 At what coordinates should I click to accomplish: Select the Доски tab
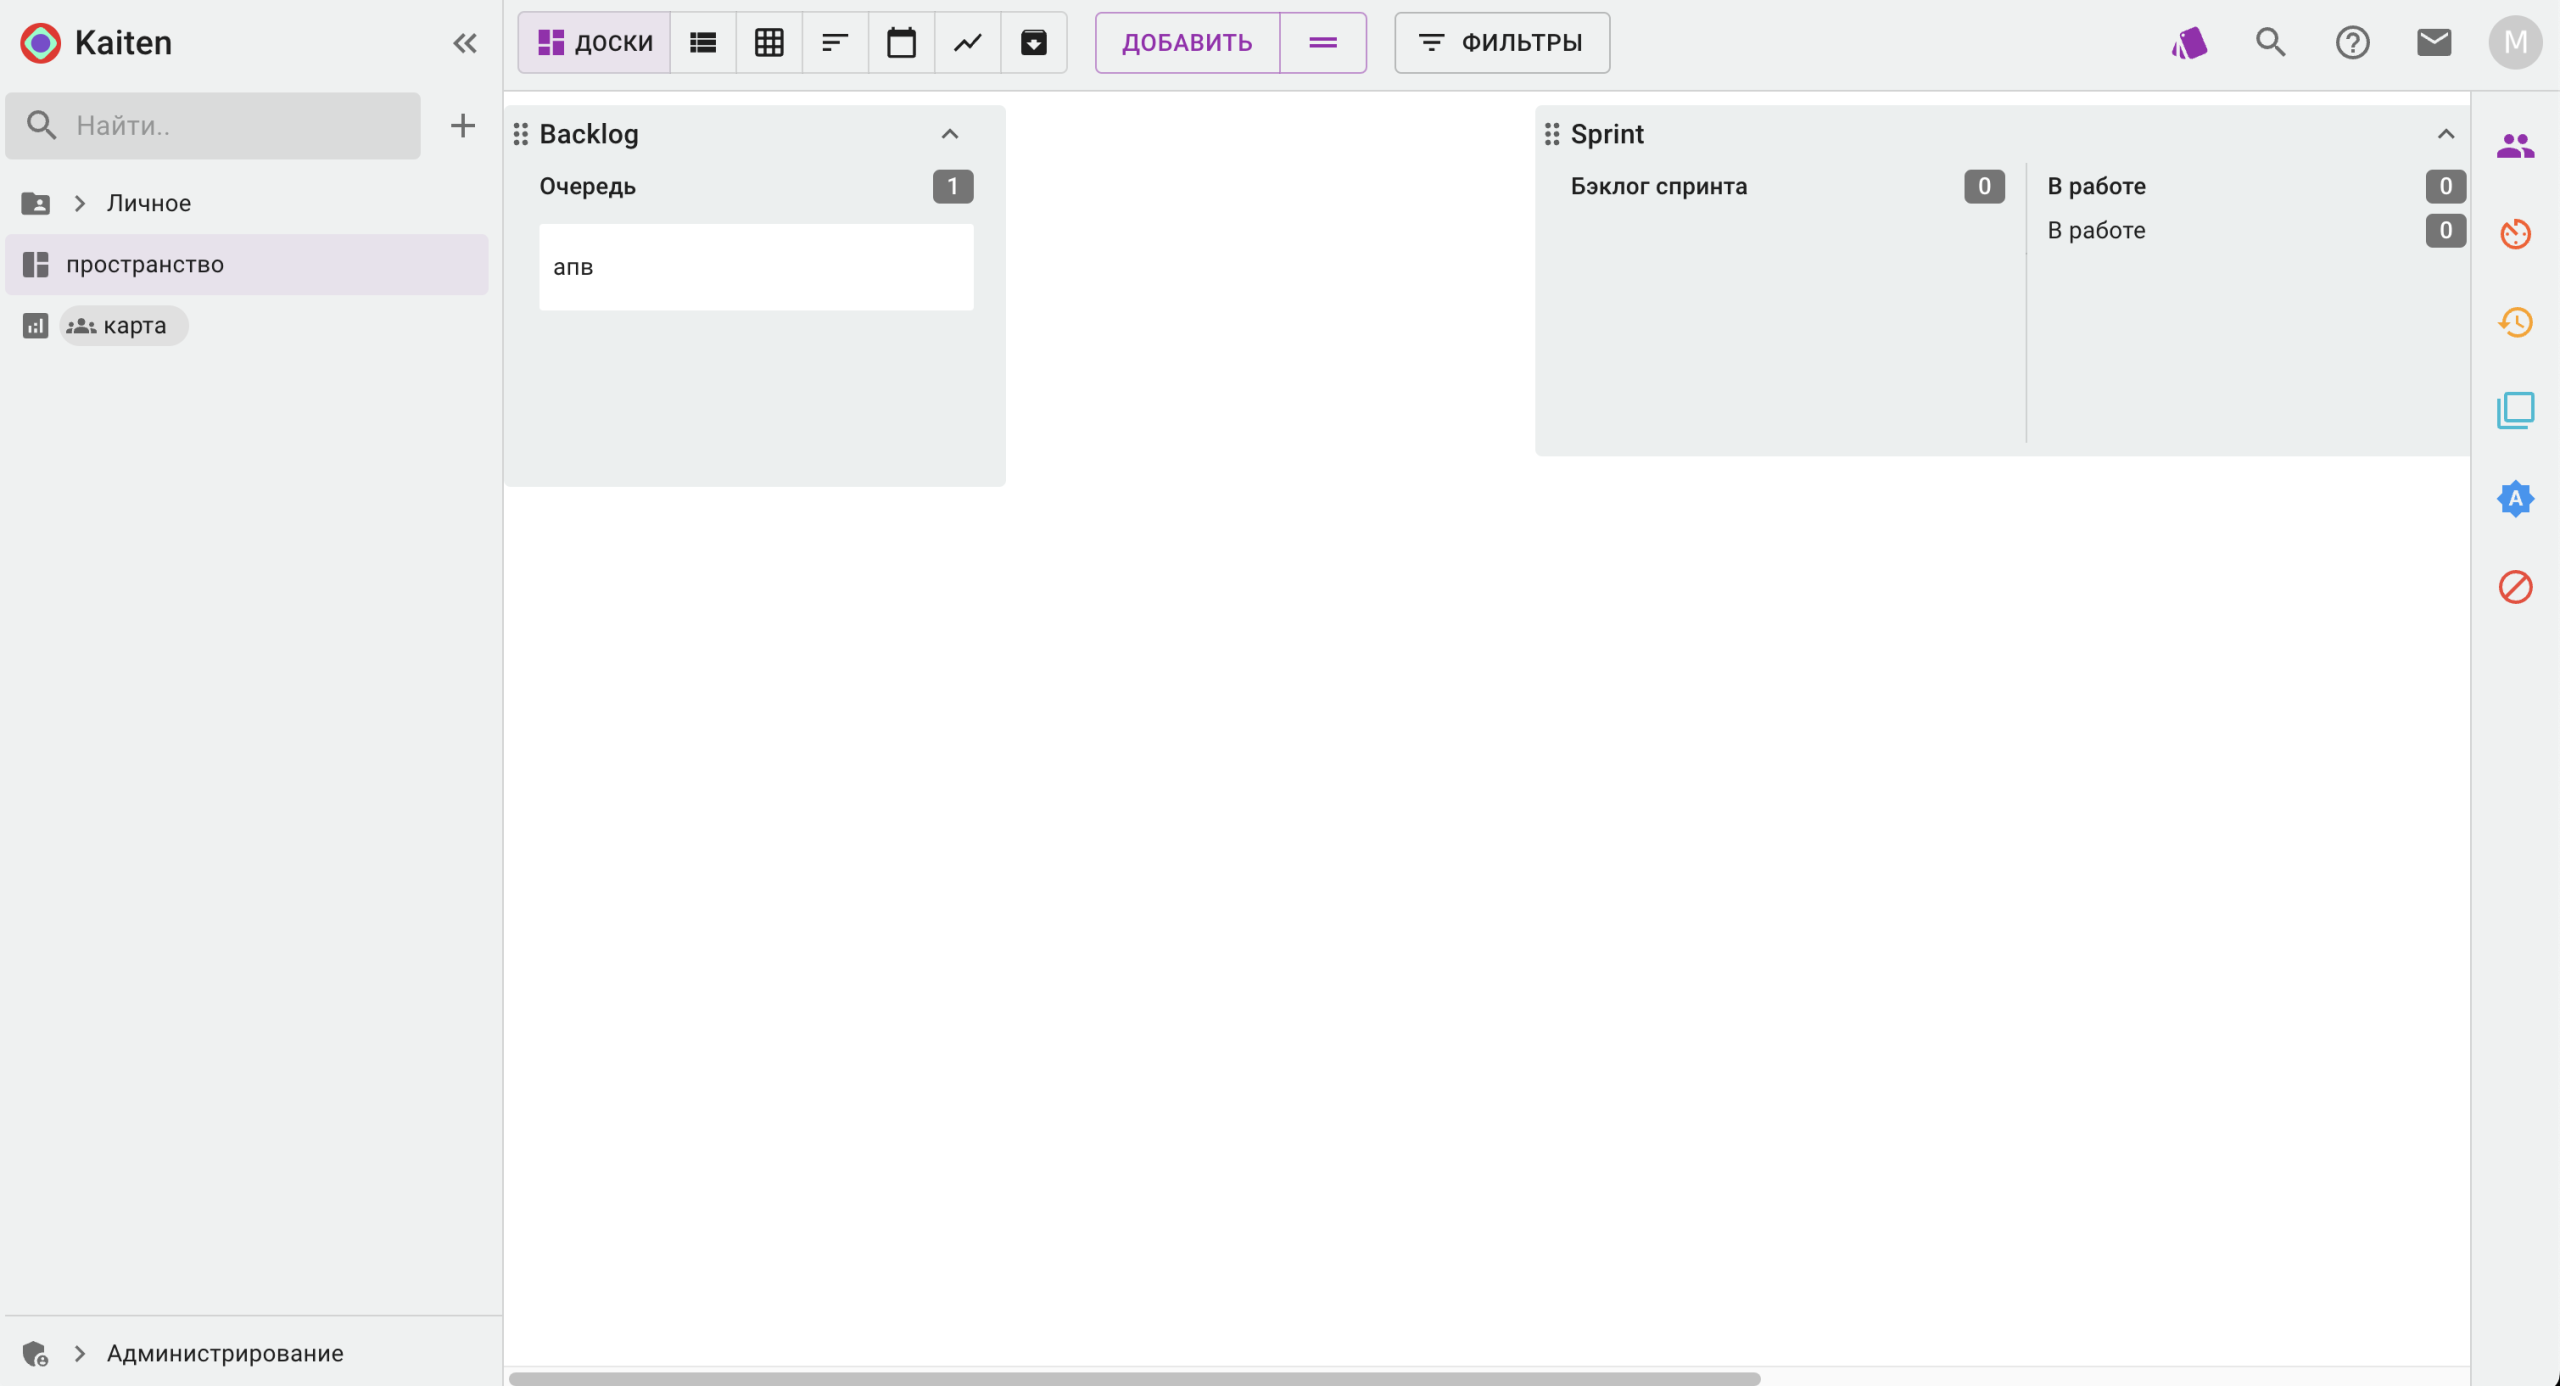(595, 42)
